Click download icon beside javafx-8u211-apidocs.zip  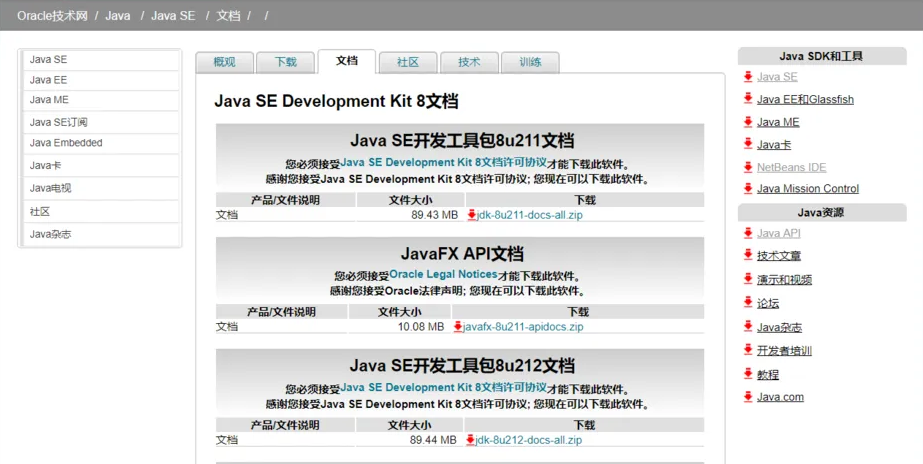pyautogui.click(x=458, y=327)
